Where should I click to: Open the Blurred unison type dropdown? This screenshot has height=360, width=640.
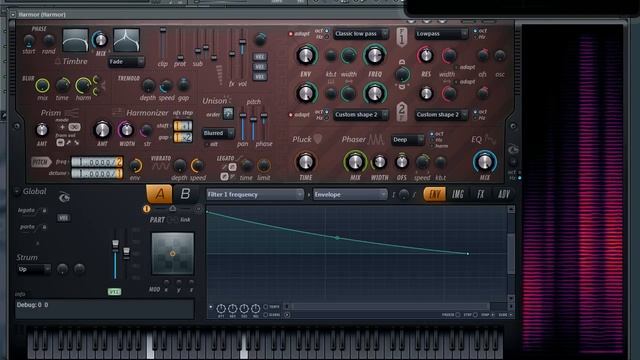218,133
